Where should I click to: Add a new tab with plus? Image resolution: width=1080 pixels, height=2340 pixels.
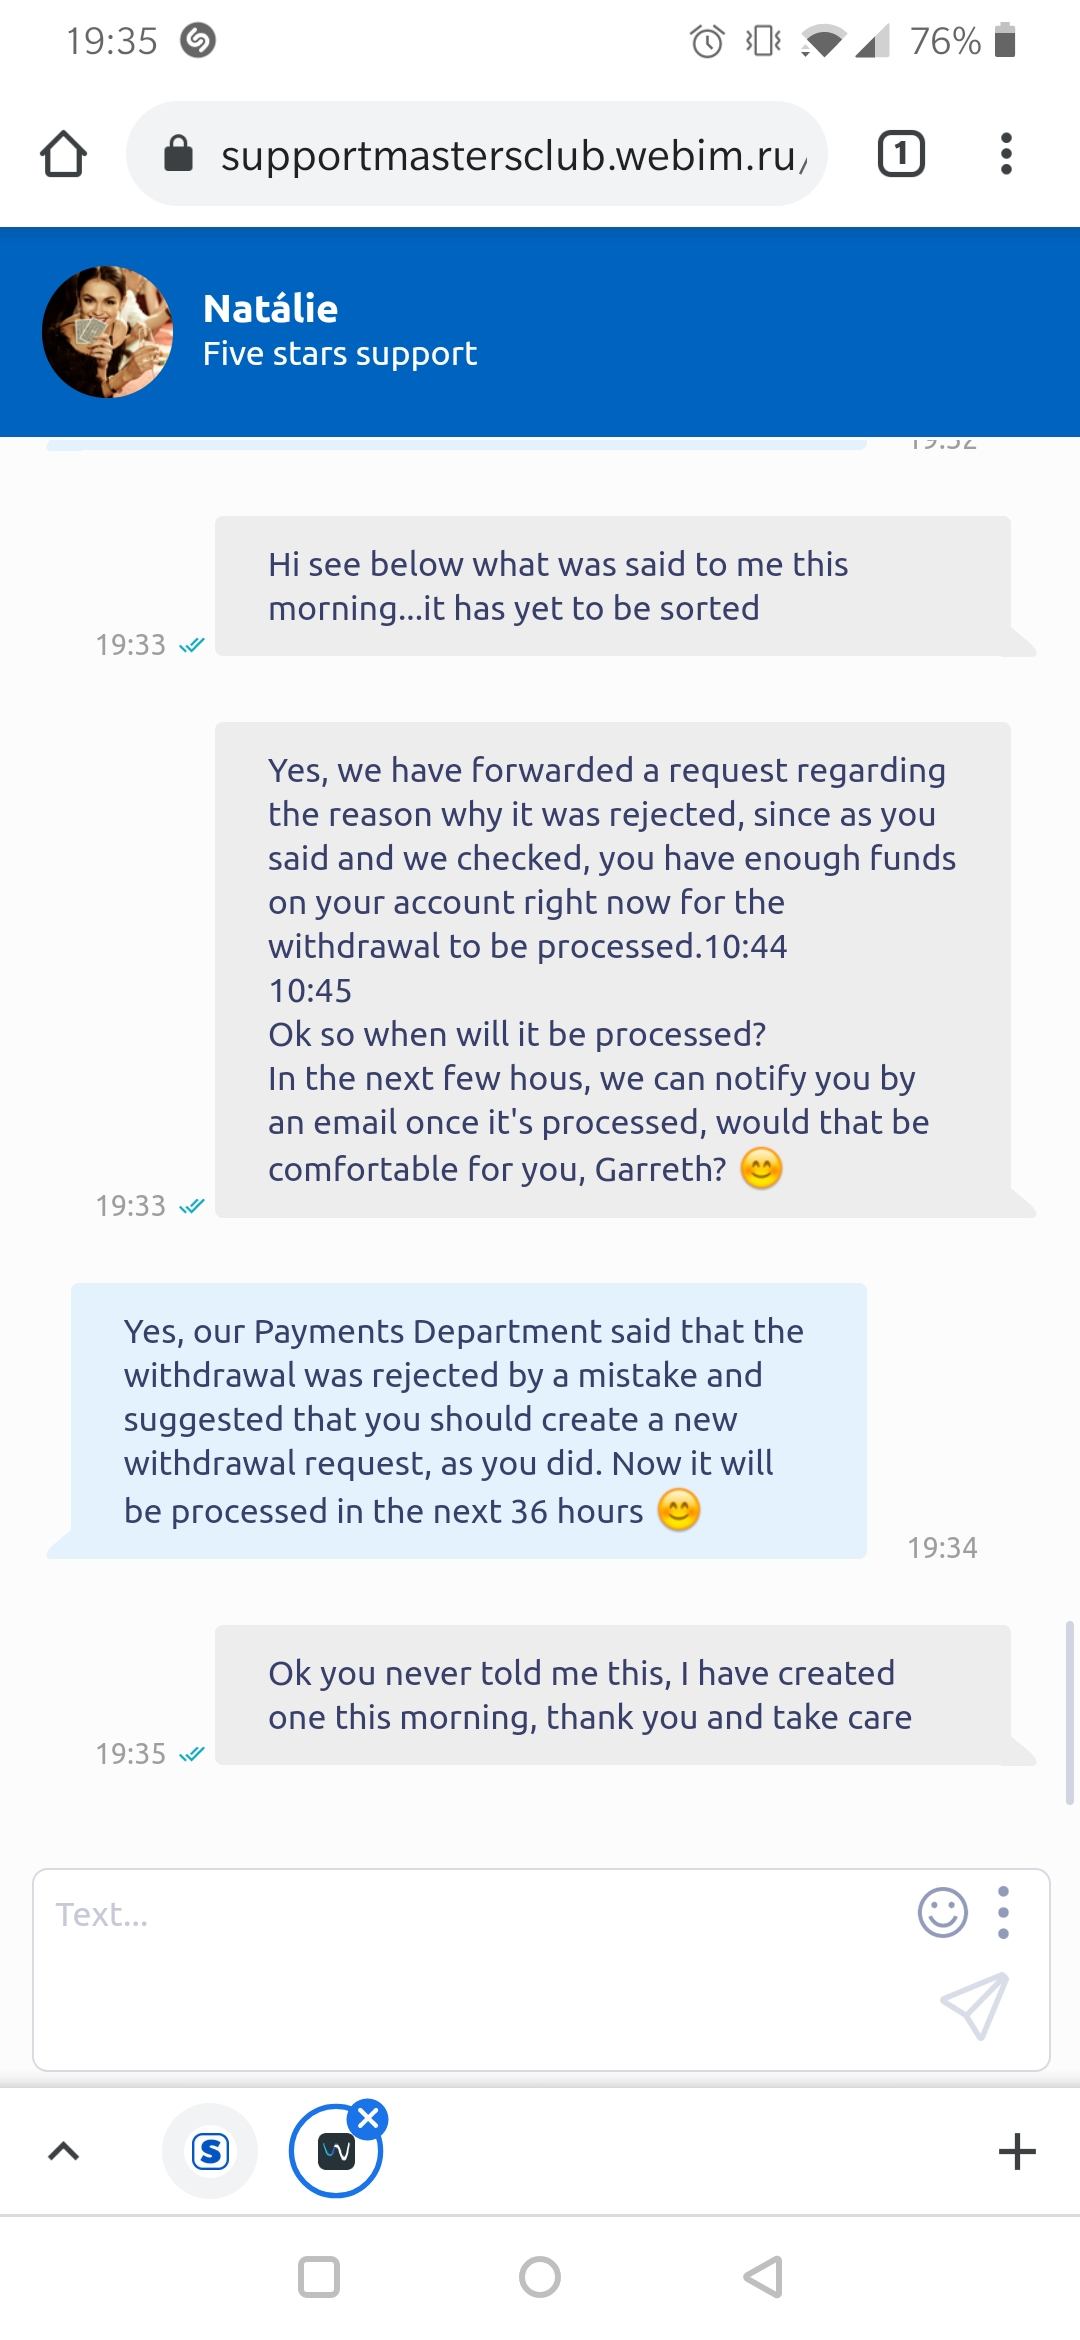point(1017,2151)
